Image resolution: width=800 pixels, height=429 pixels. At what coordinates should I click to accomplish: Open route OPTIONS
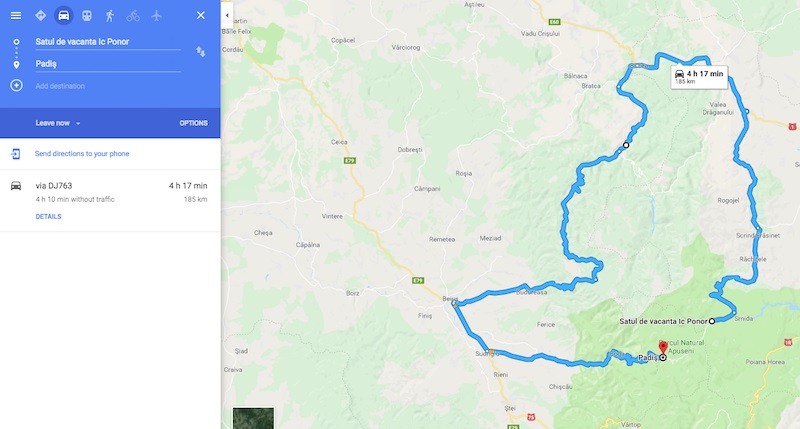pos(193,123)
